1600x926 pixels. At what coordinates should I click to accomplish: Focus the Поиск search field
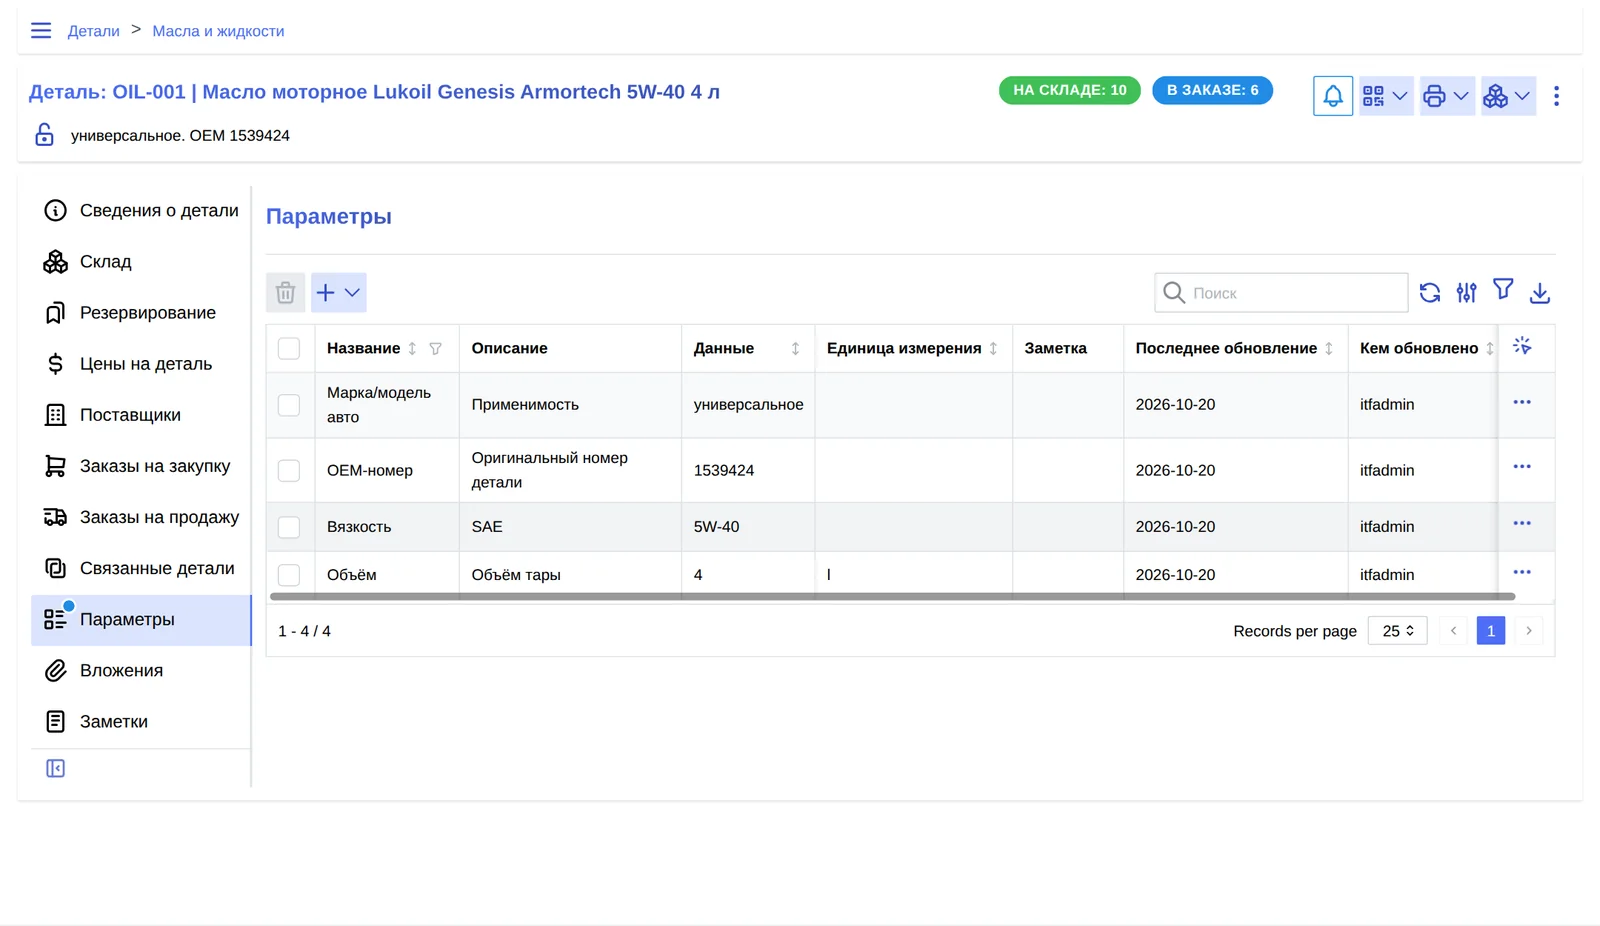click(1281, 293)
